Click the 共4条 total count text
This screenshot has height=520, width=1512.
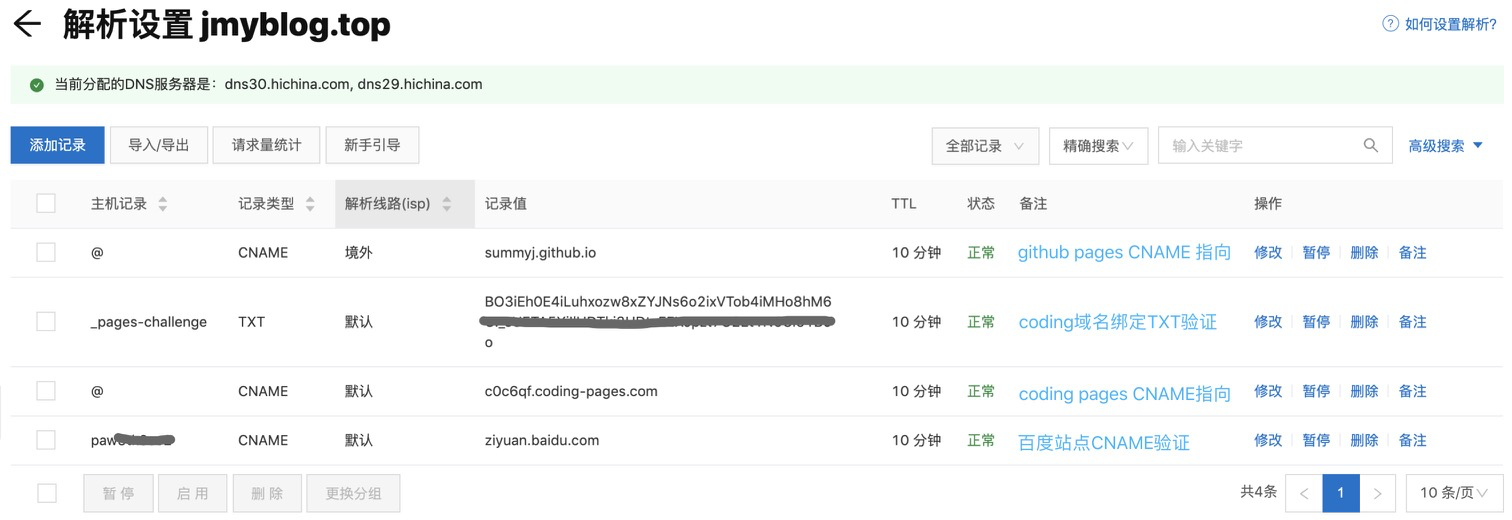pos(1259,492)
